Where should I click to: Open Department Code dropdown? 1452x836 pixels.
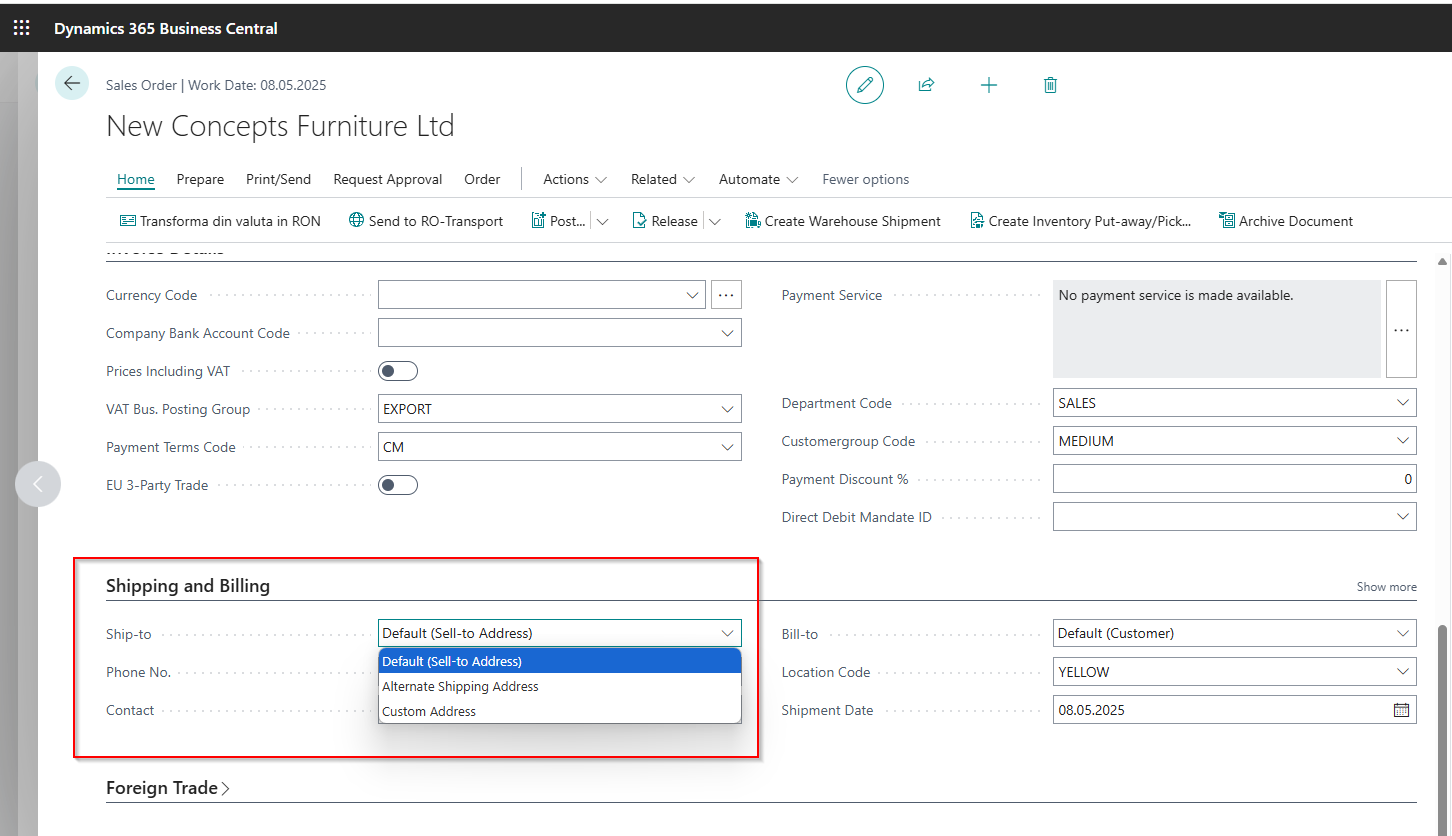click(1403, 403)
